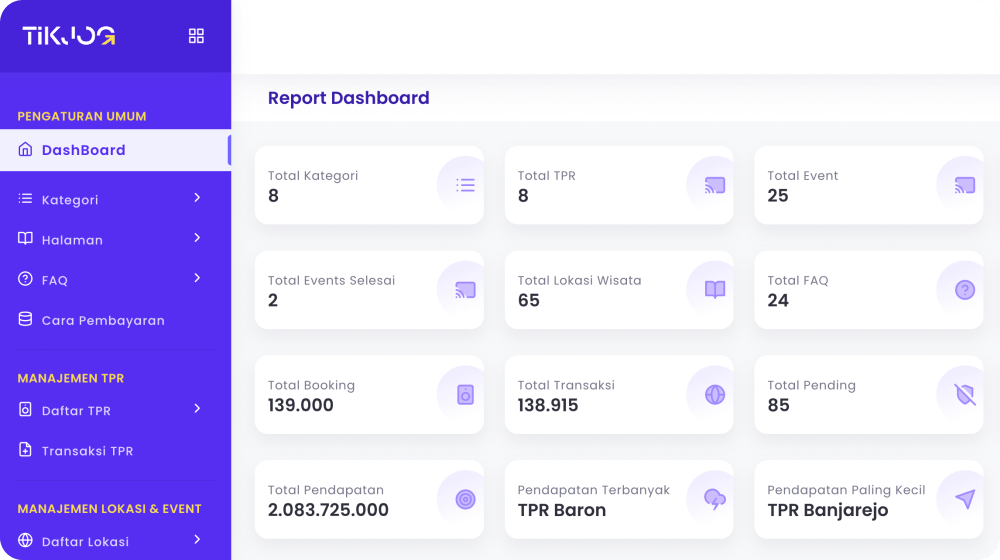This screenshot has height=560, width=1000.
Task: Click the grid menu icon beside the logo
Action: (x=196, y=36)
